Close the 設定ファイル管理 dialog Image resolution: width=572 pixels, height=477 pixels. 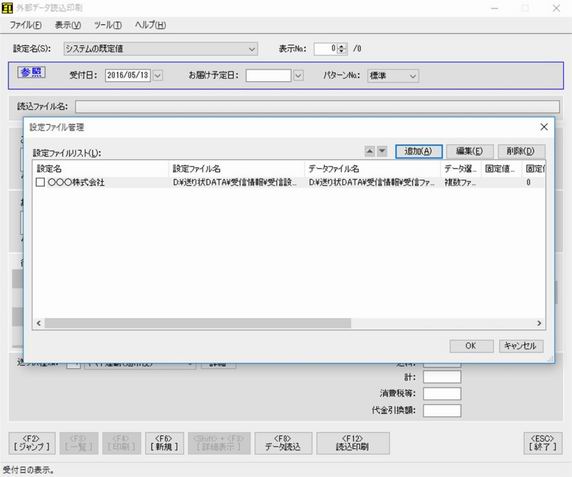click(544, 127)
